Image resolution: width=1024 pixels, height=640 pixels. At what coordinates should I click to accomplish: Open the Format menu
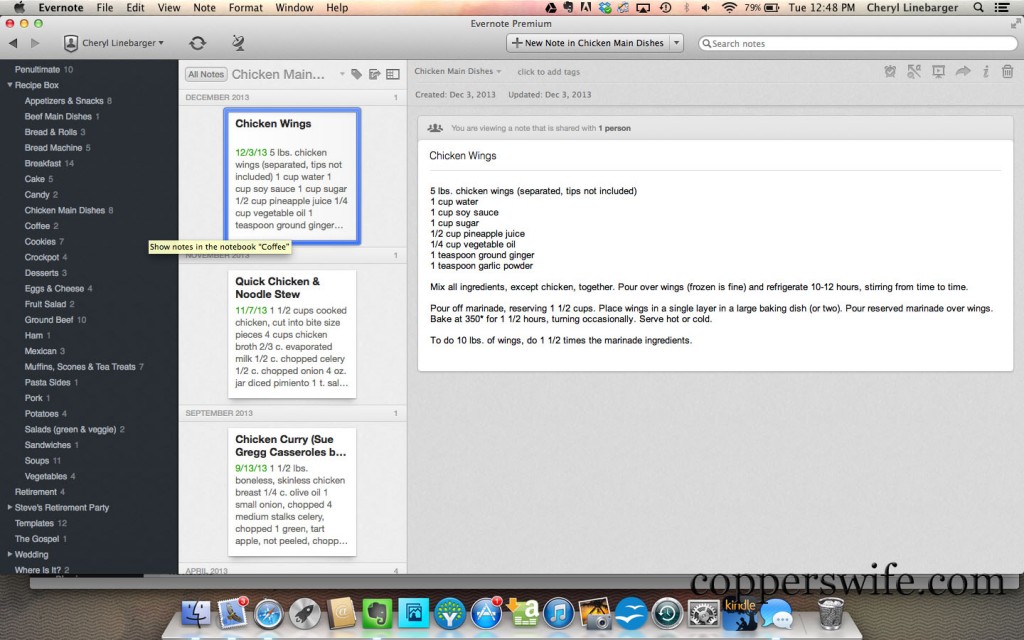[246, 8]
